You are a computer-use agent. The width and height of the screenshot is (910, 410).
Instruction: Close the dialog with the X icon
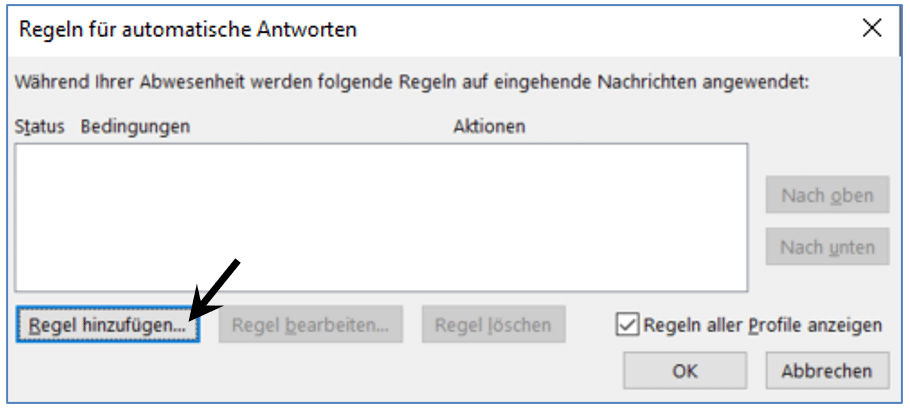[x=872, y=27]
